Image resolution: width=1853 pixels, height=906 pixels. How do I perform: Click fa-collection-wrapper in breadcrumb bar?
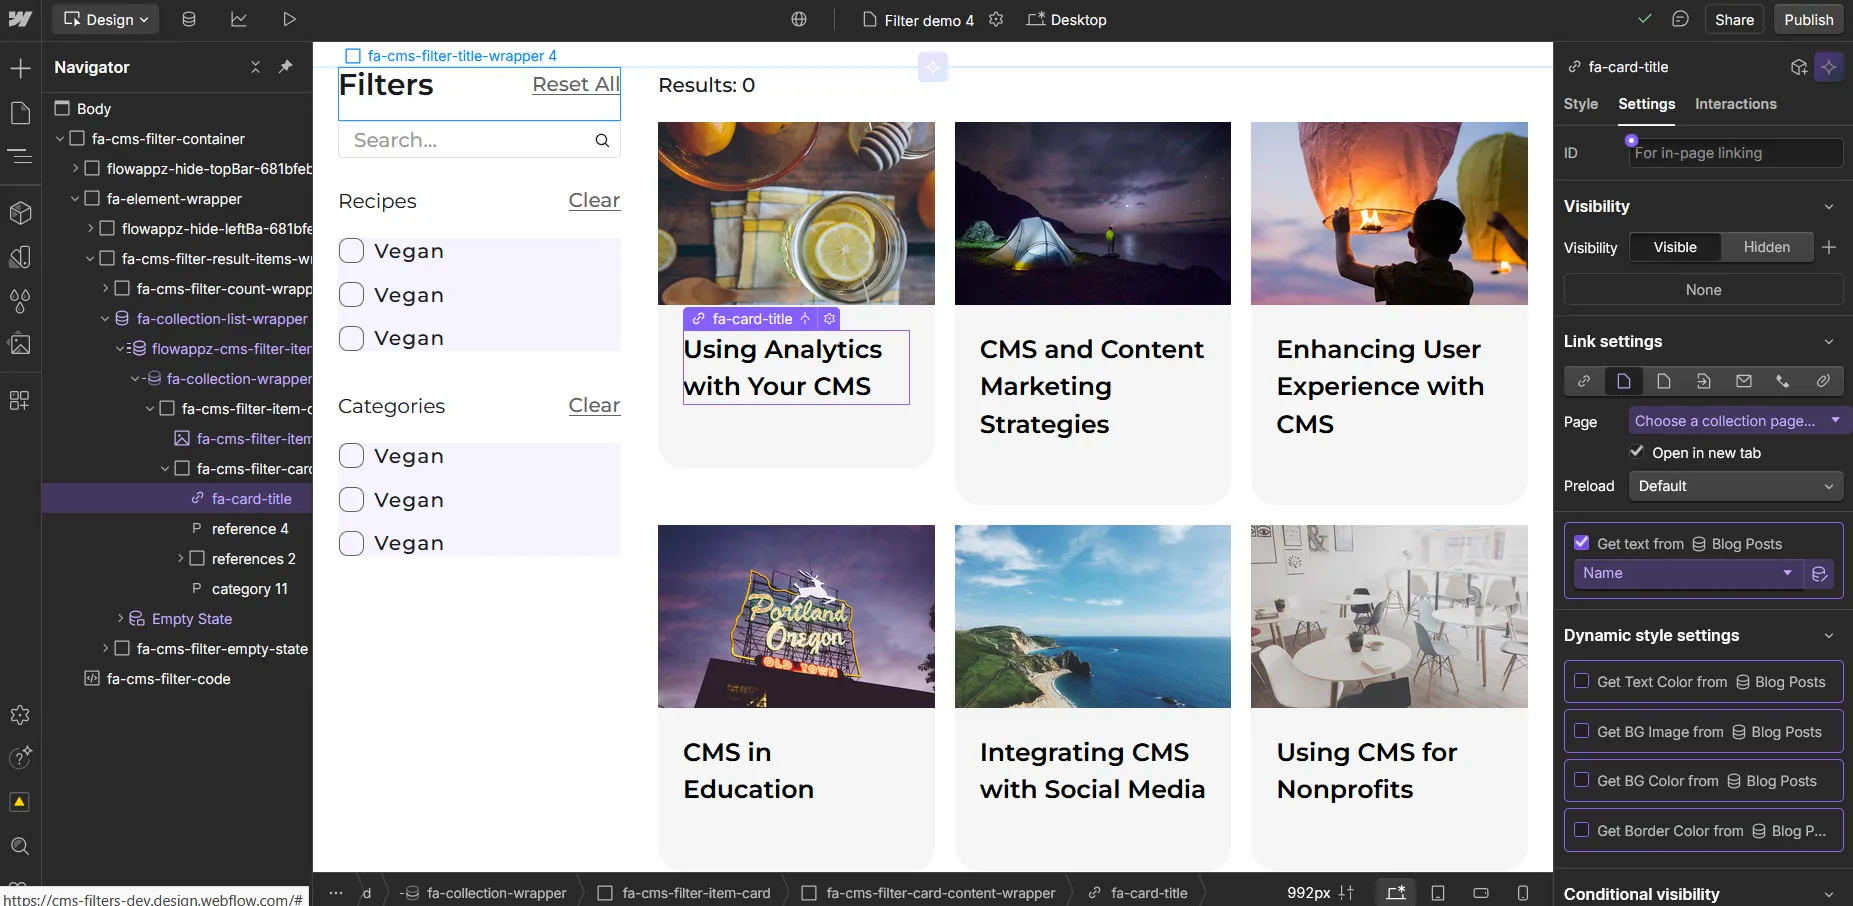[x=485, y=893]
